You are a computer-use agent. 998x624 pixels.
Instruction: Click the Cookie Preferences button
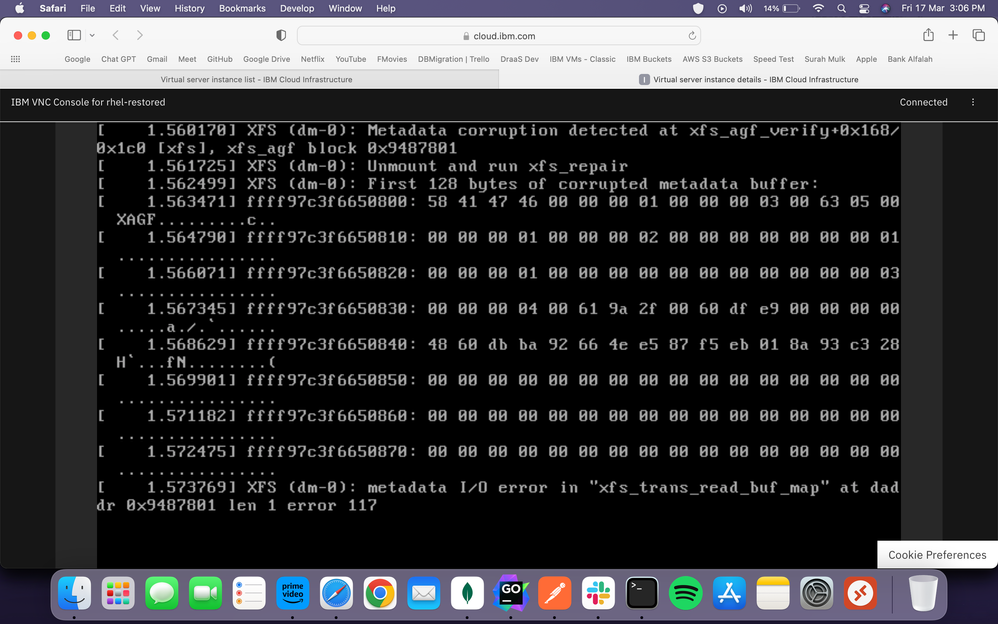point(937,555)
